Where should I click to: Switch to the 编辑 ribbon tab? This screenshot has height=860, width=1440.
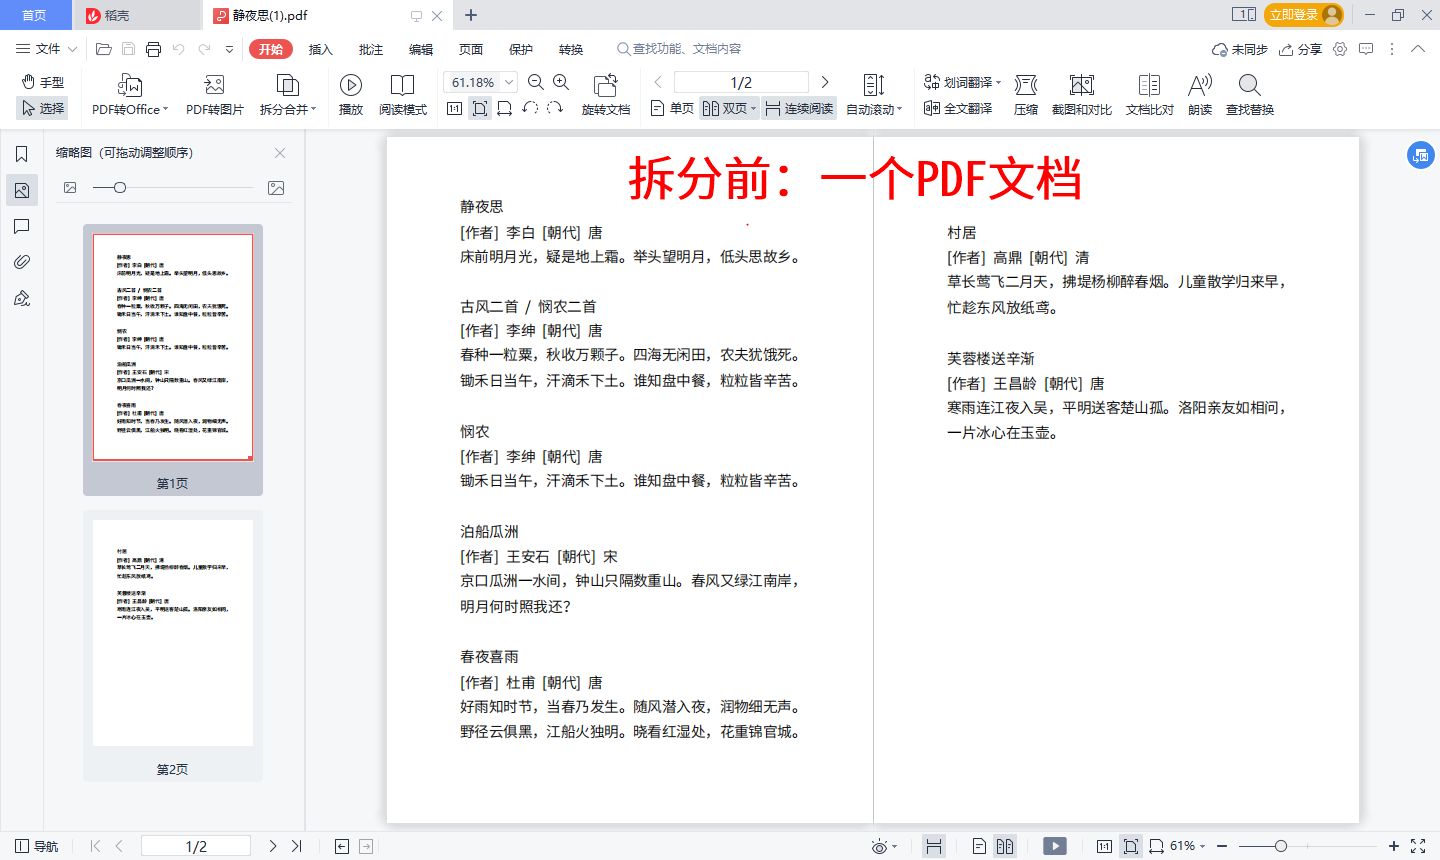click(421, 49)
